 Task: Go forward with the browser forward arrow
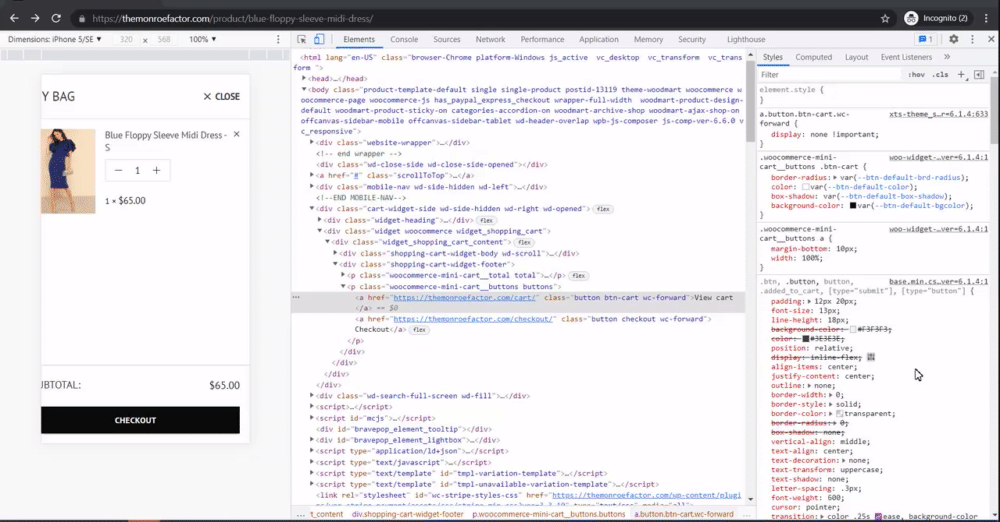click(x=35, y=19)
